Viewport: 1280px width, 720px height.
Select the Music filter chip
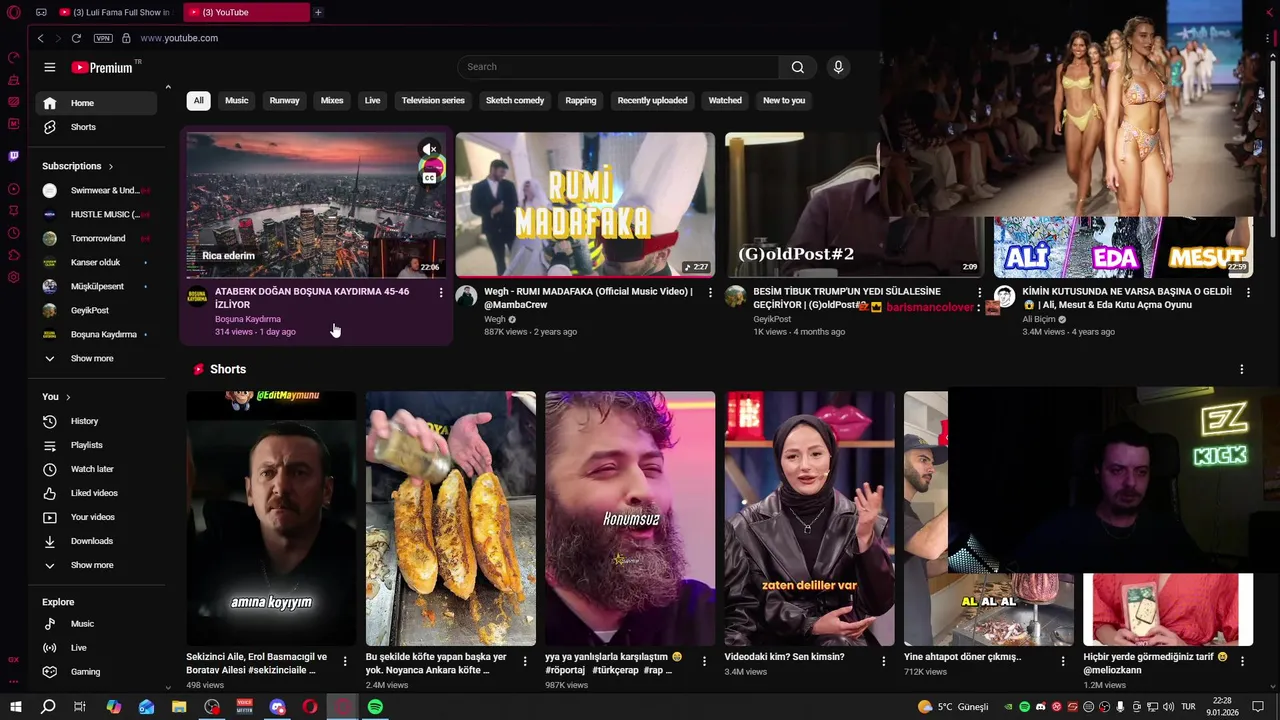[236, 100]
